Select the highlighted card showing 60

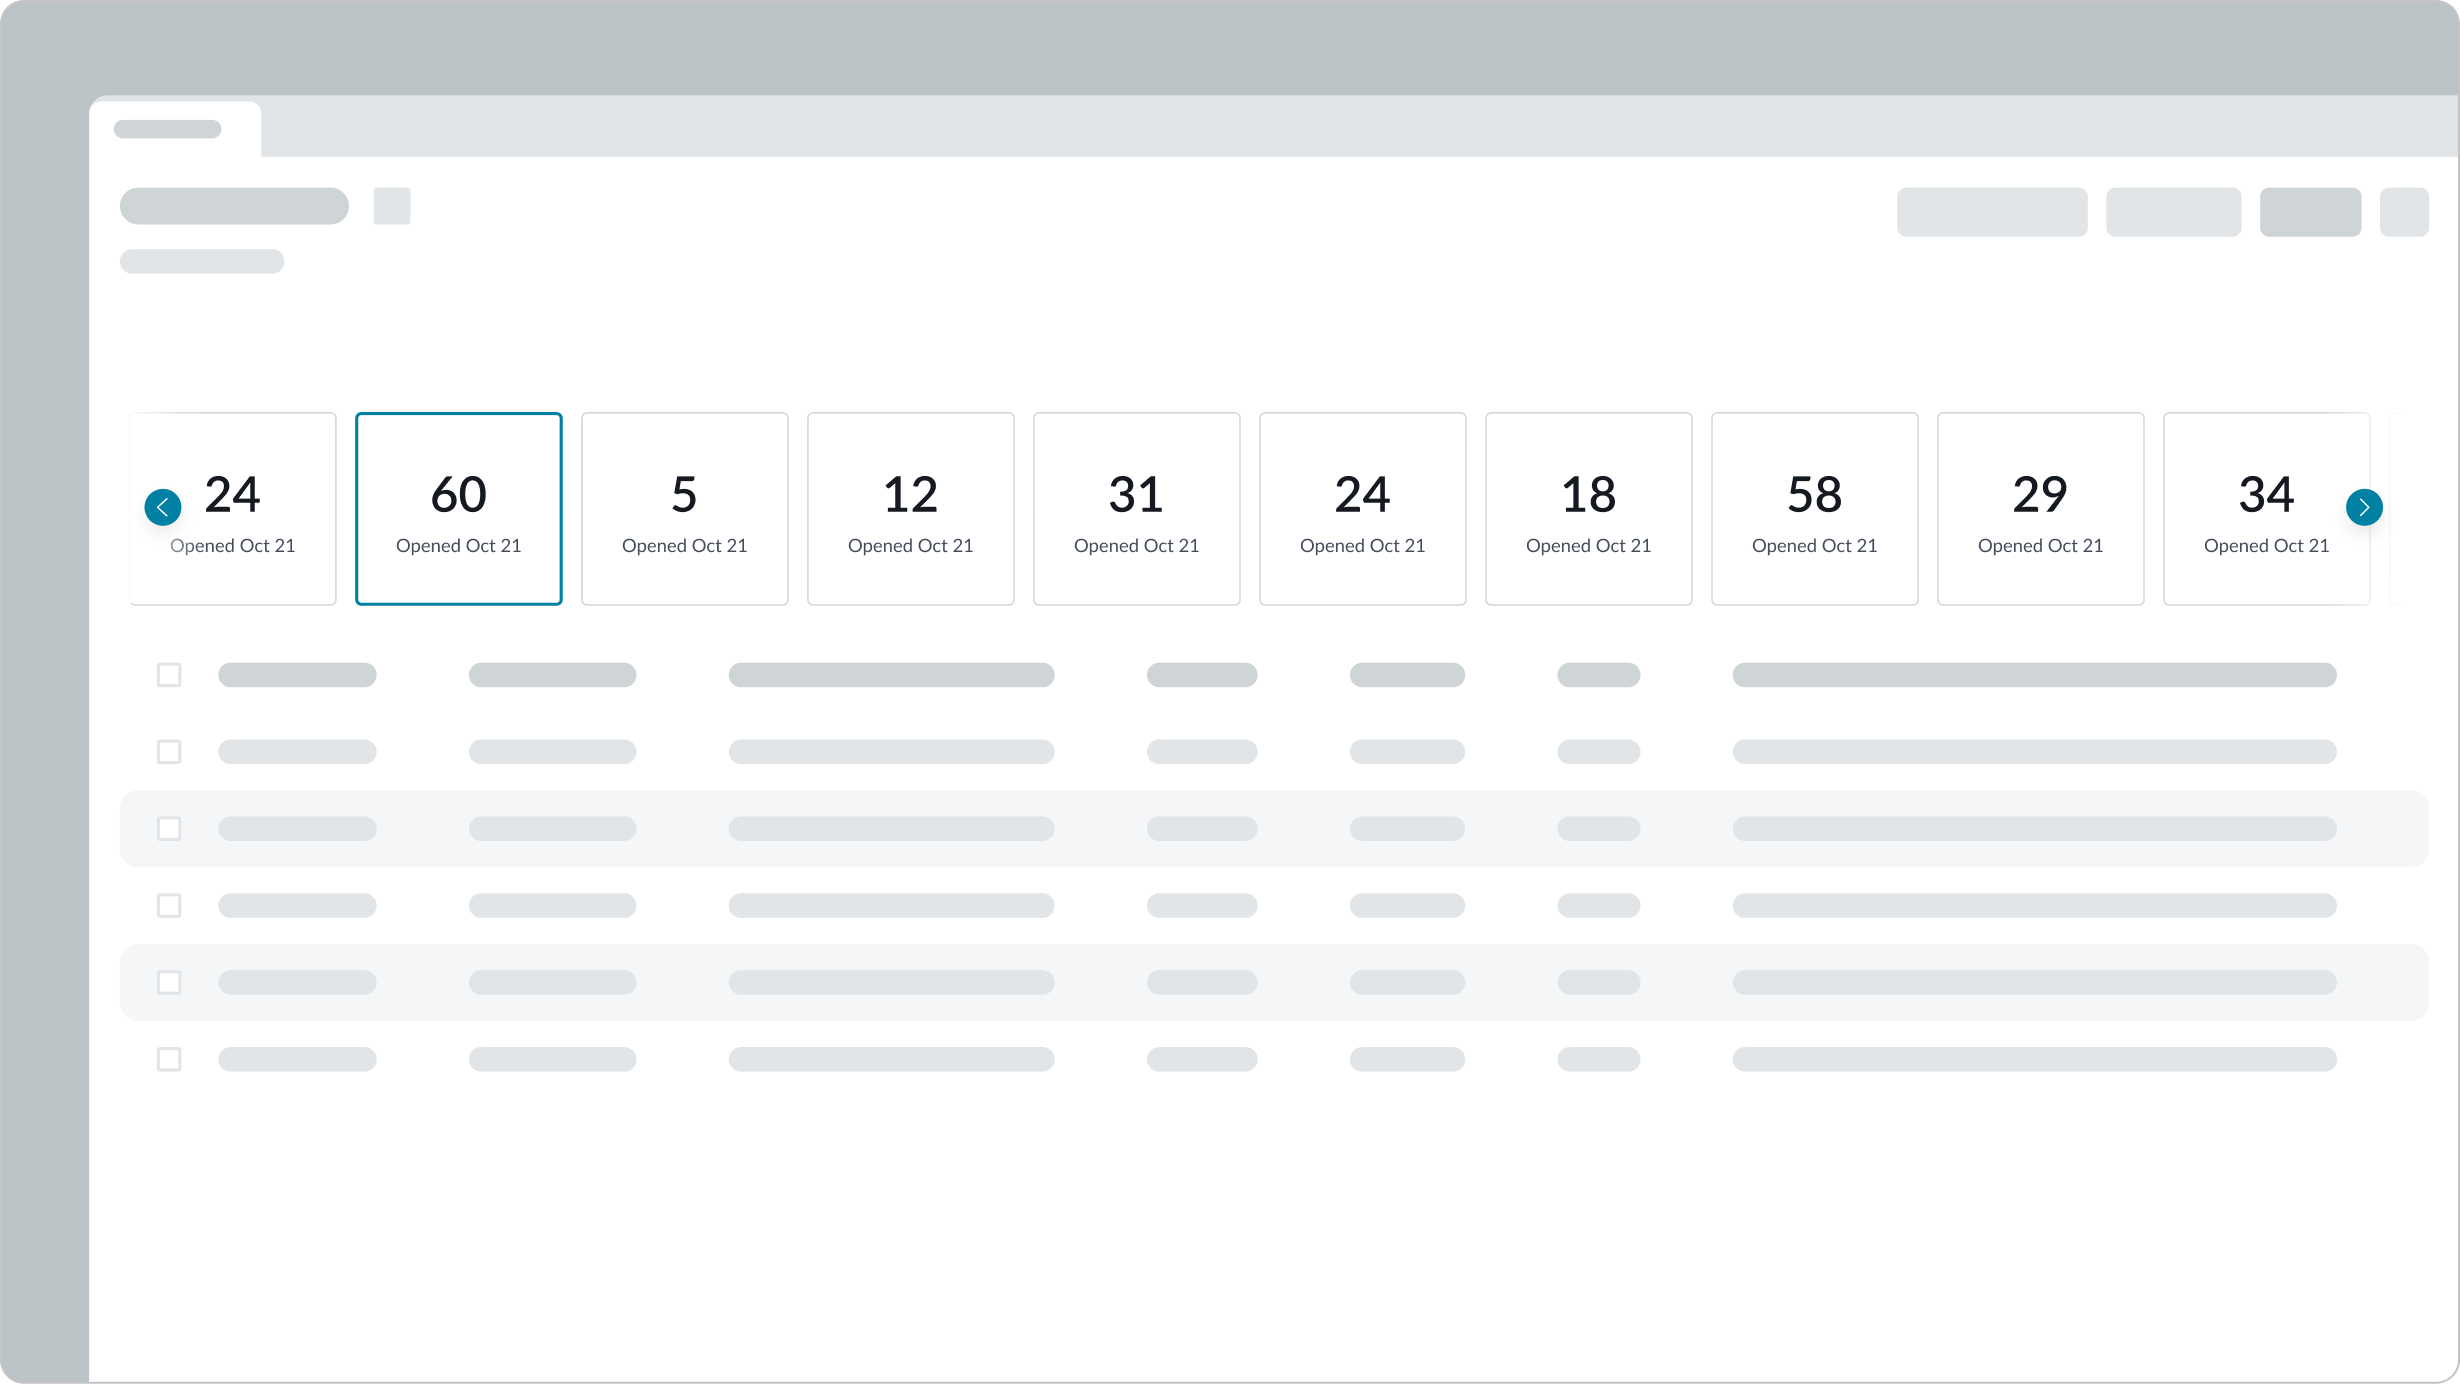pyautogui.click(x=458, y=508)
